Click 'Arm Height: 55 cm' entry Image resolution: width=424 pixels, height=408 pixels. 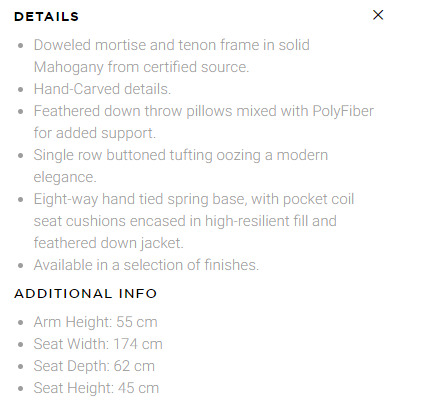pos(95,322)
